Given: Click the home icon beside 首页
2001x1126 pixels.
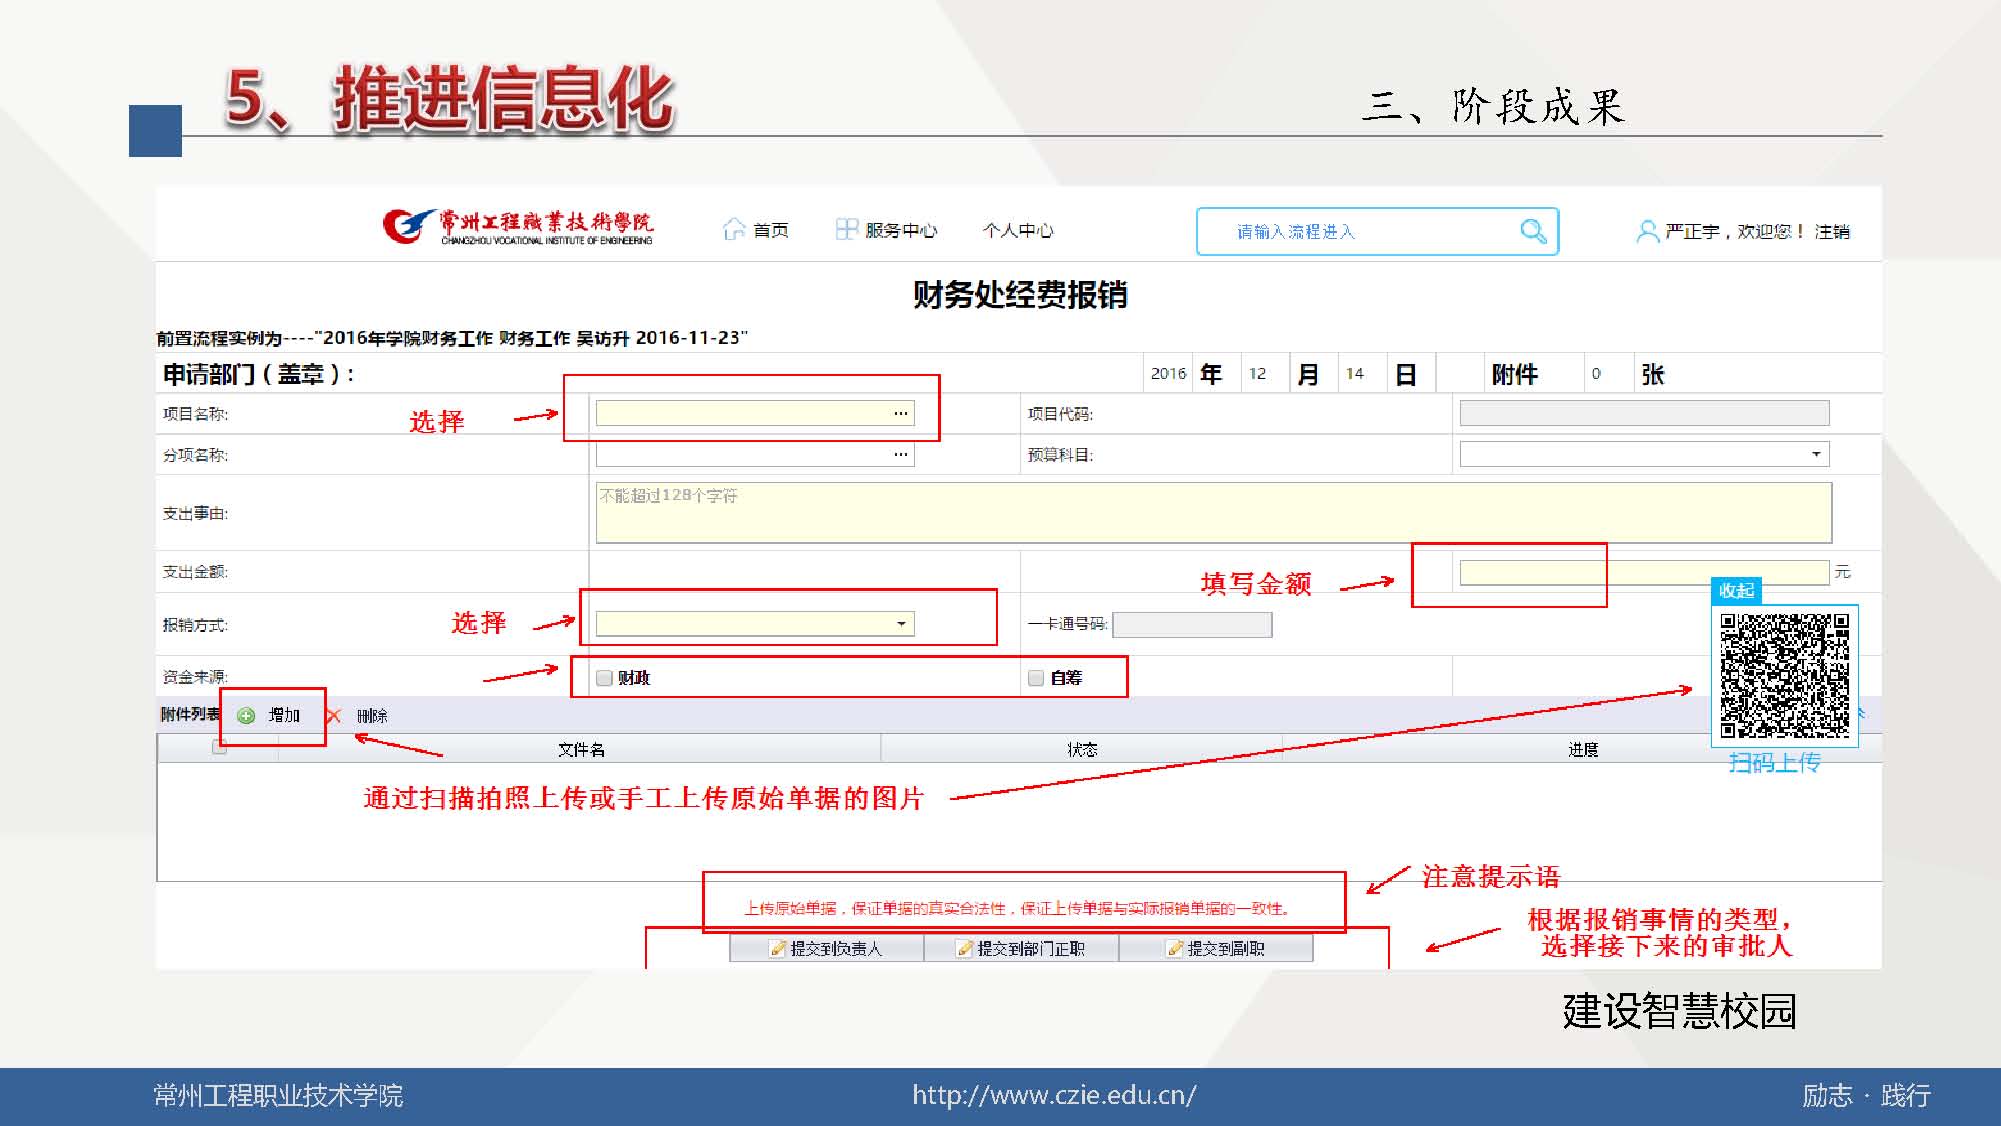Looking at the screenshot, I should click(x=734, y=230).
